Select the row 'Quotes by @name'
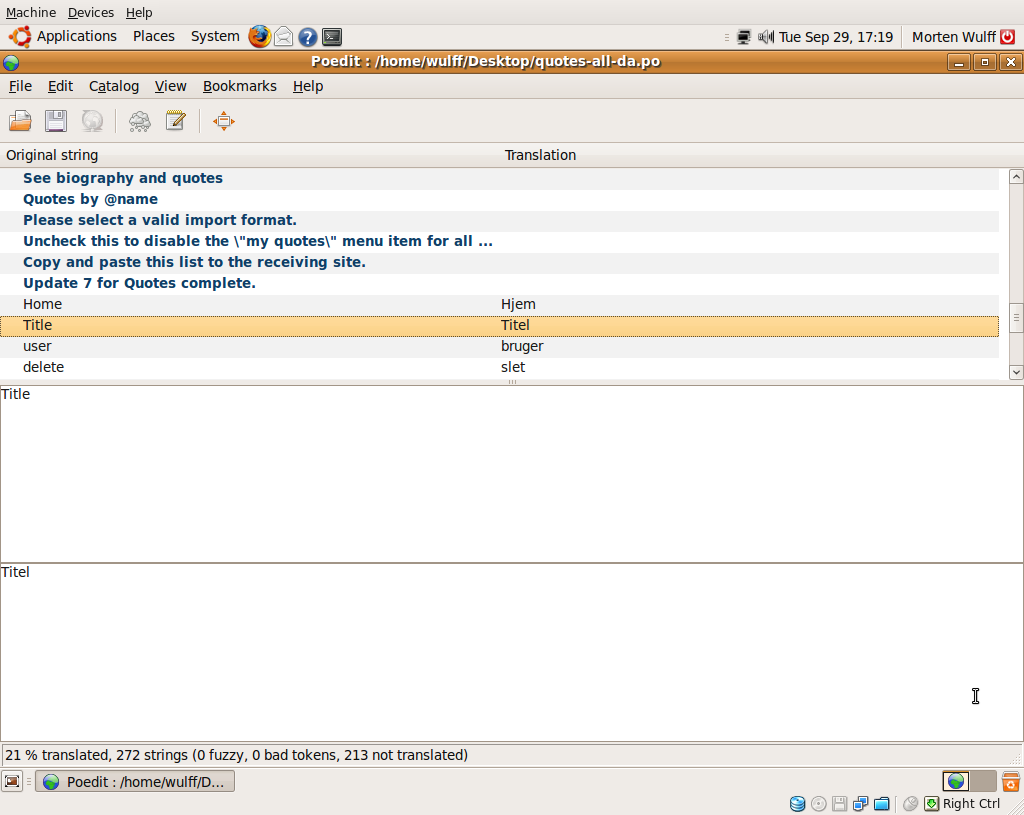The height and width of the screenshot is (815, 1024). [x=500, y=199]
